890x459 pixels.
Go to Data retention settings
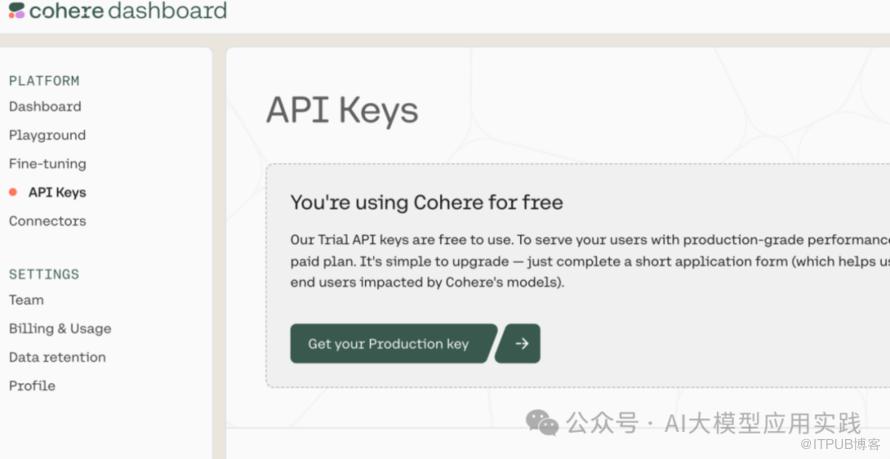pyautogui.click(x=57, y=357)
